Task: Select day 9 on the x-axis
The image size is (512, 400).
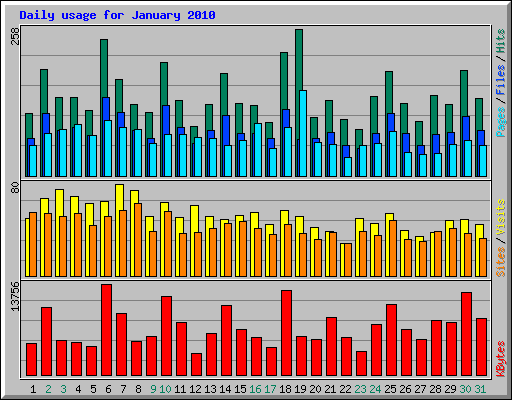Action: [x=153, y=389]
